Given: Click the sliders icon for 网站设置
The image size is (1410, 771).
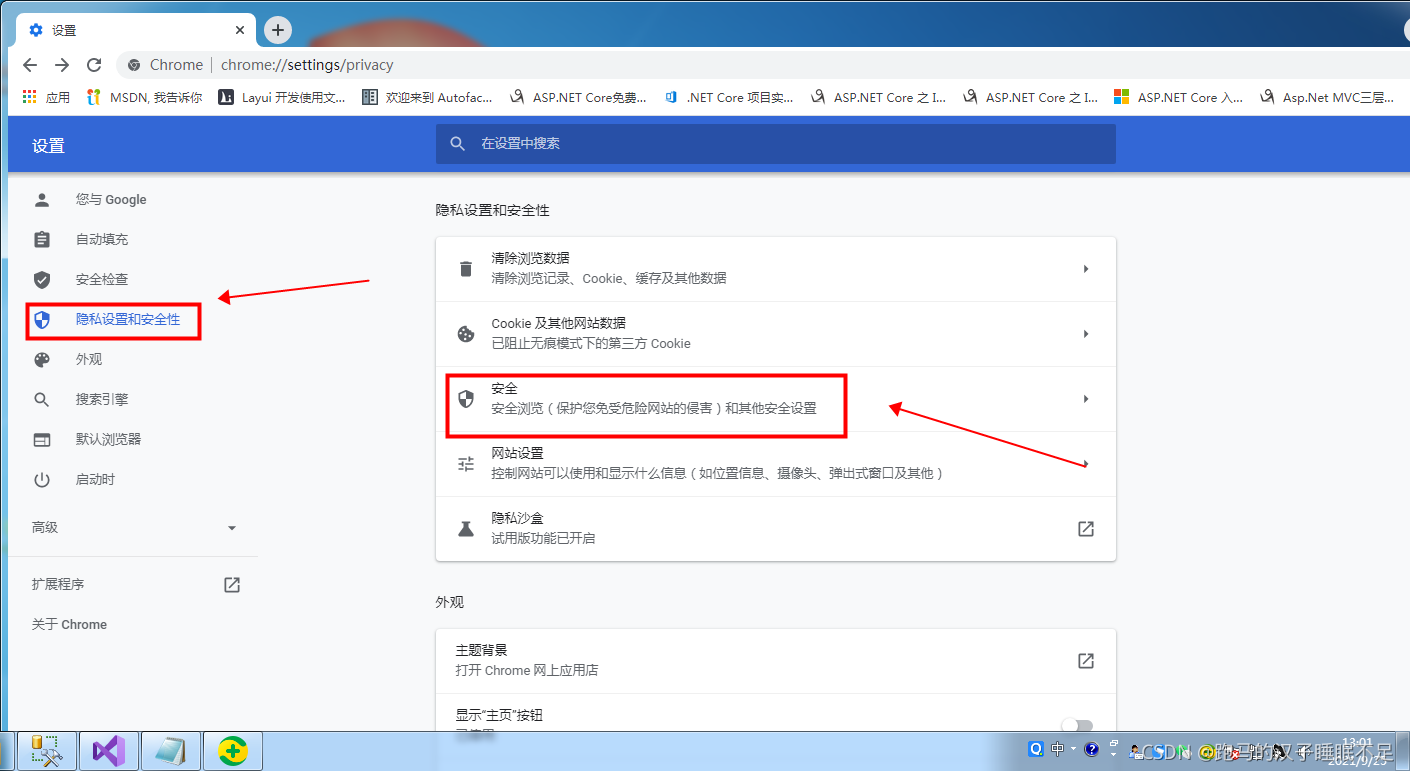Looking at the screenshot, I should 466,464.
